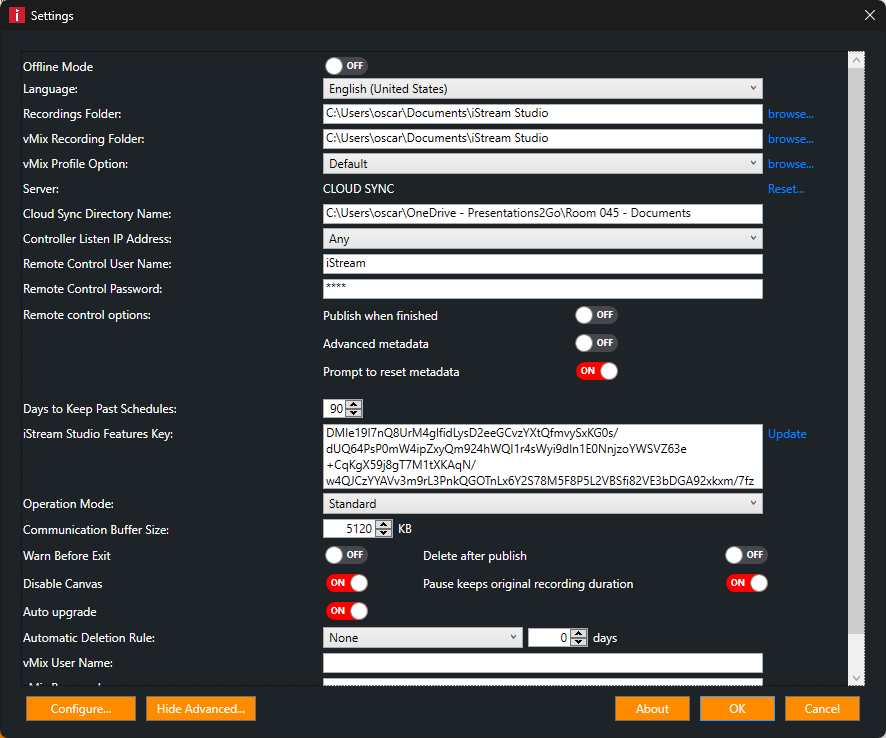Toggle Warn Before Exit switch
Image resolution: width=886 pixels, height=738 pixels.
coord(346,555)
